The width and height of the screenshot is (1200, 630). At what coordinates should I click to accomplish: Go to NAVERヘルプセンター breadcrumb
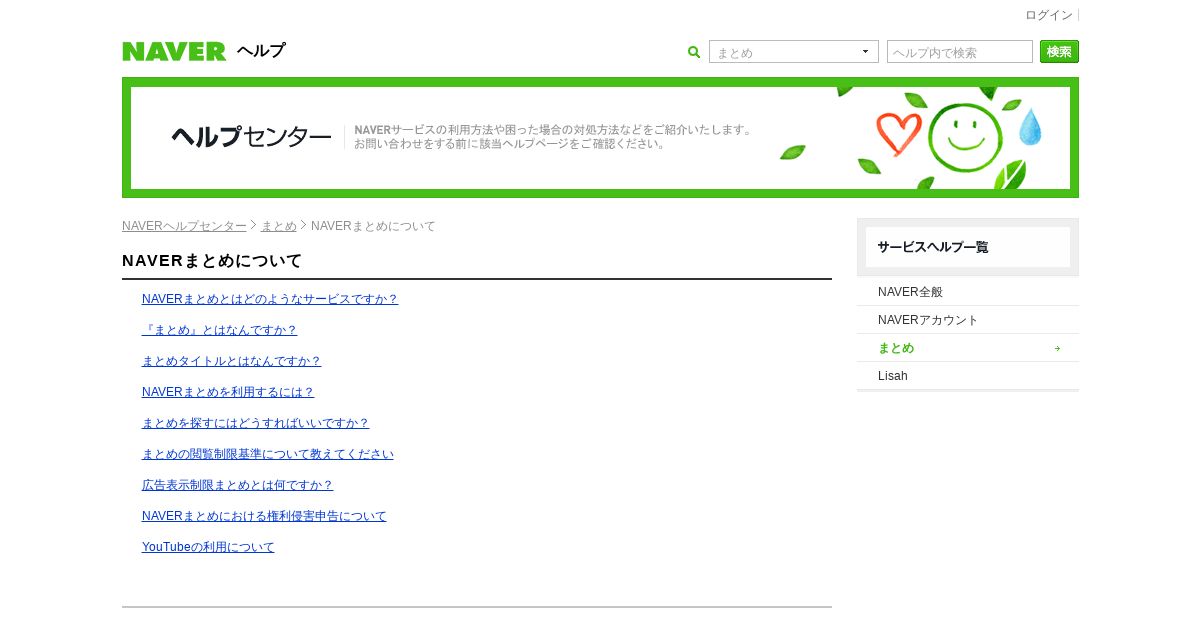pyautogui.click(x=184, y=226)
